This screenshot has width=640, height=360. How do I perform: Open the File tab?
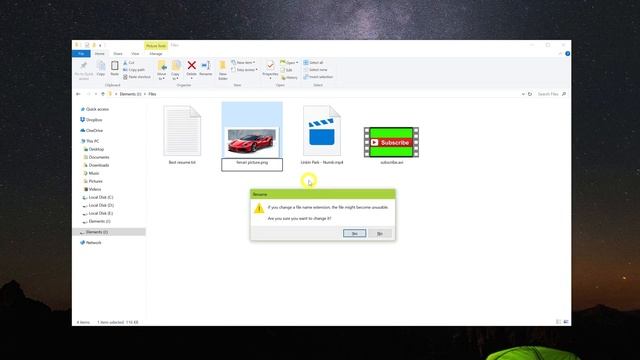[x=81, y=54]
